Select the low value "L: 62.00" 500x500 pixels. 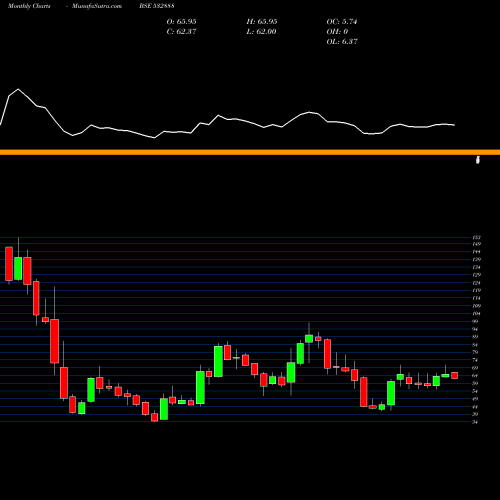tap(261, 31)
